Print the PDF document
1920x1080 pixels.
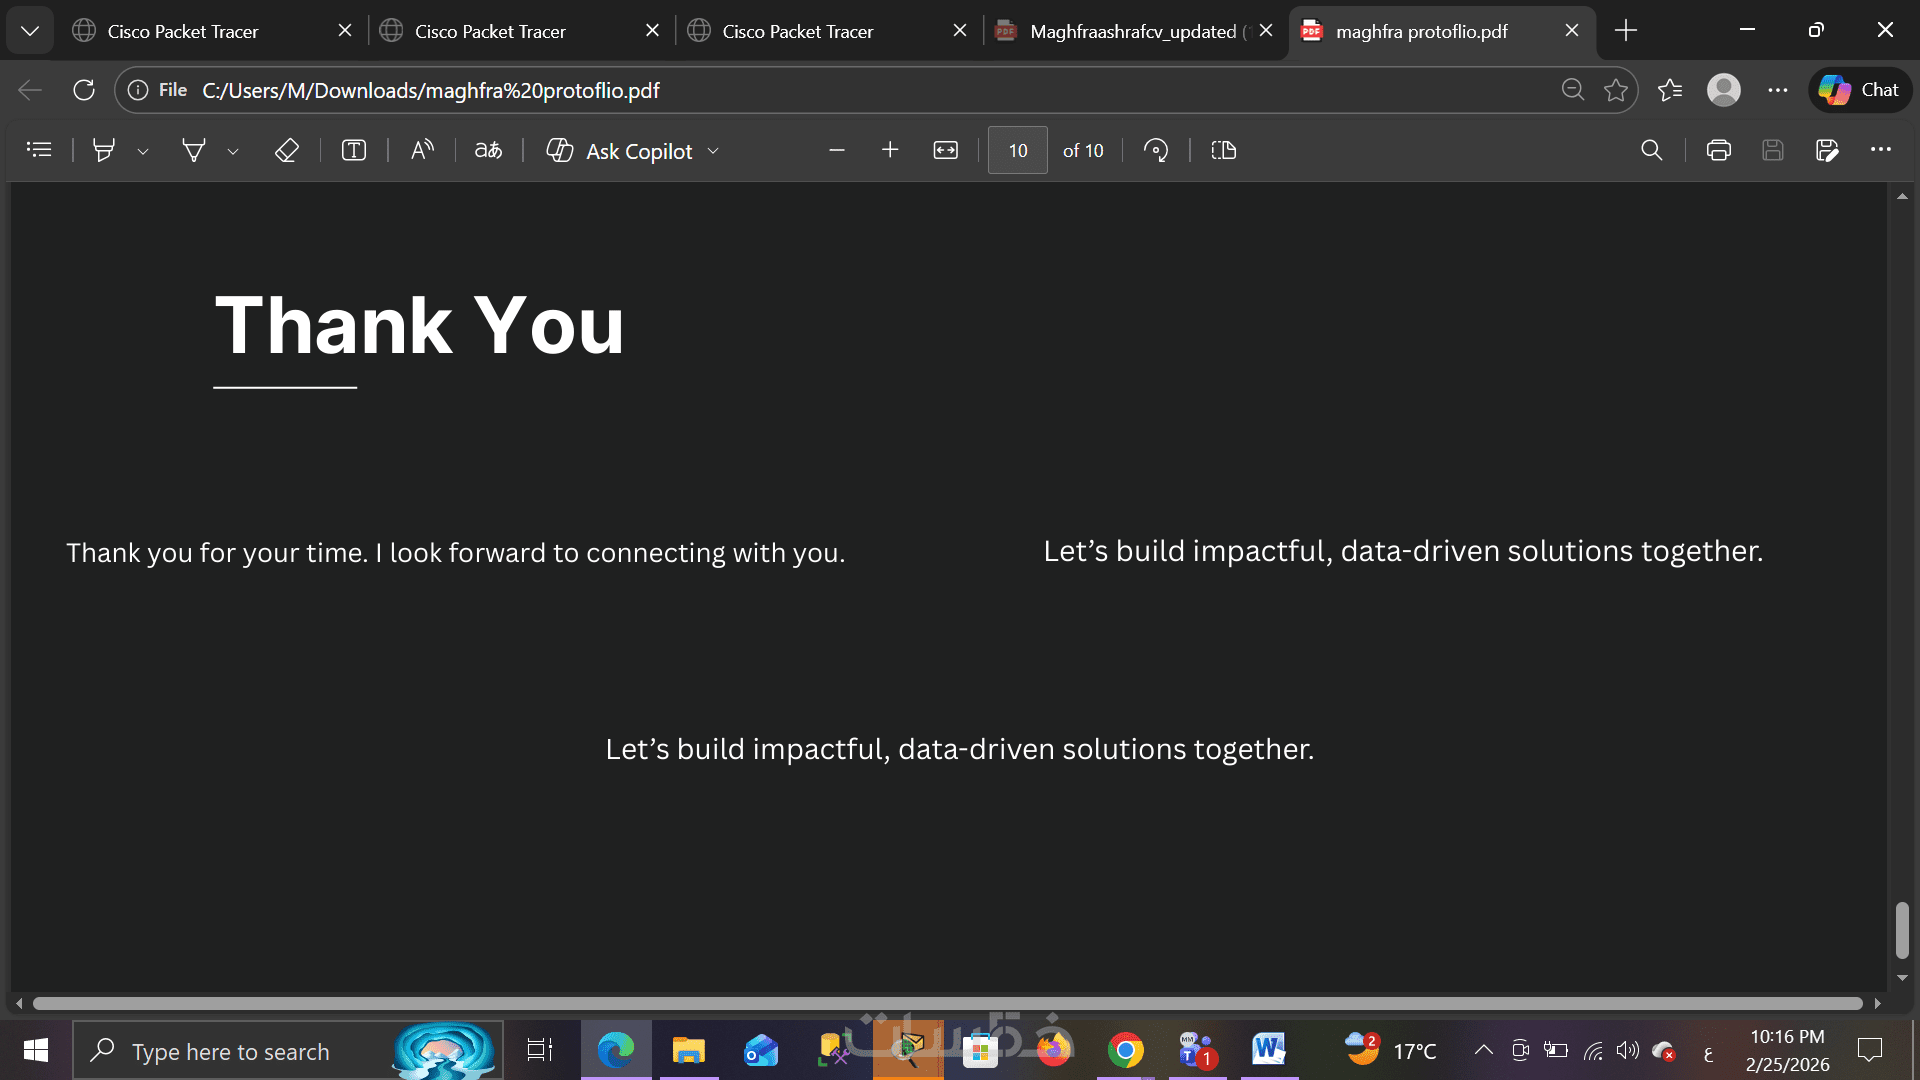click(1718, 150)
